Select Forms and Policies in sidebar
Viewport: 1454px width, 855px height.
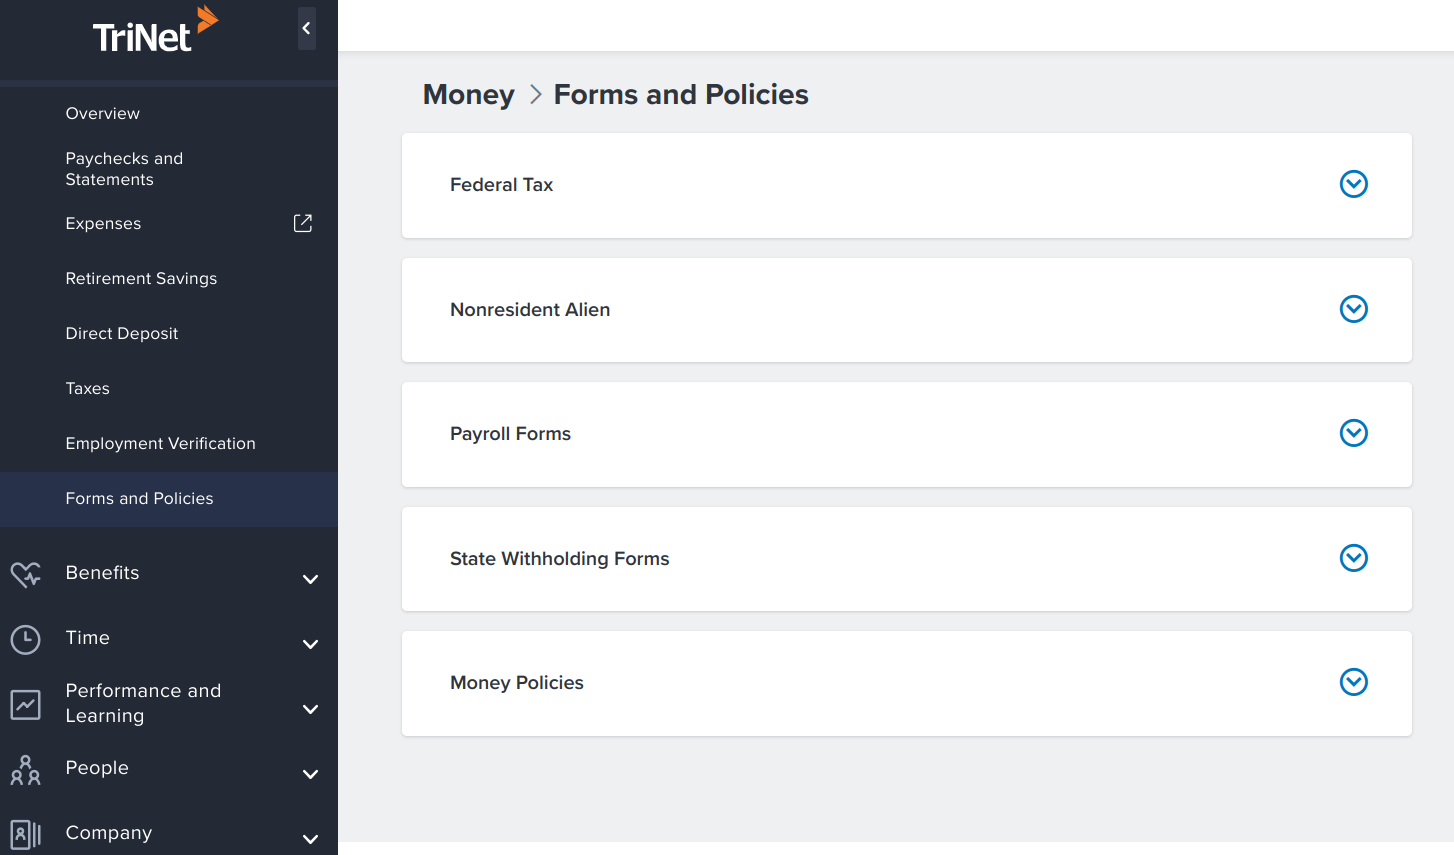pos(139,498)
